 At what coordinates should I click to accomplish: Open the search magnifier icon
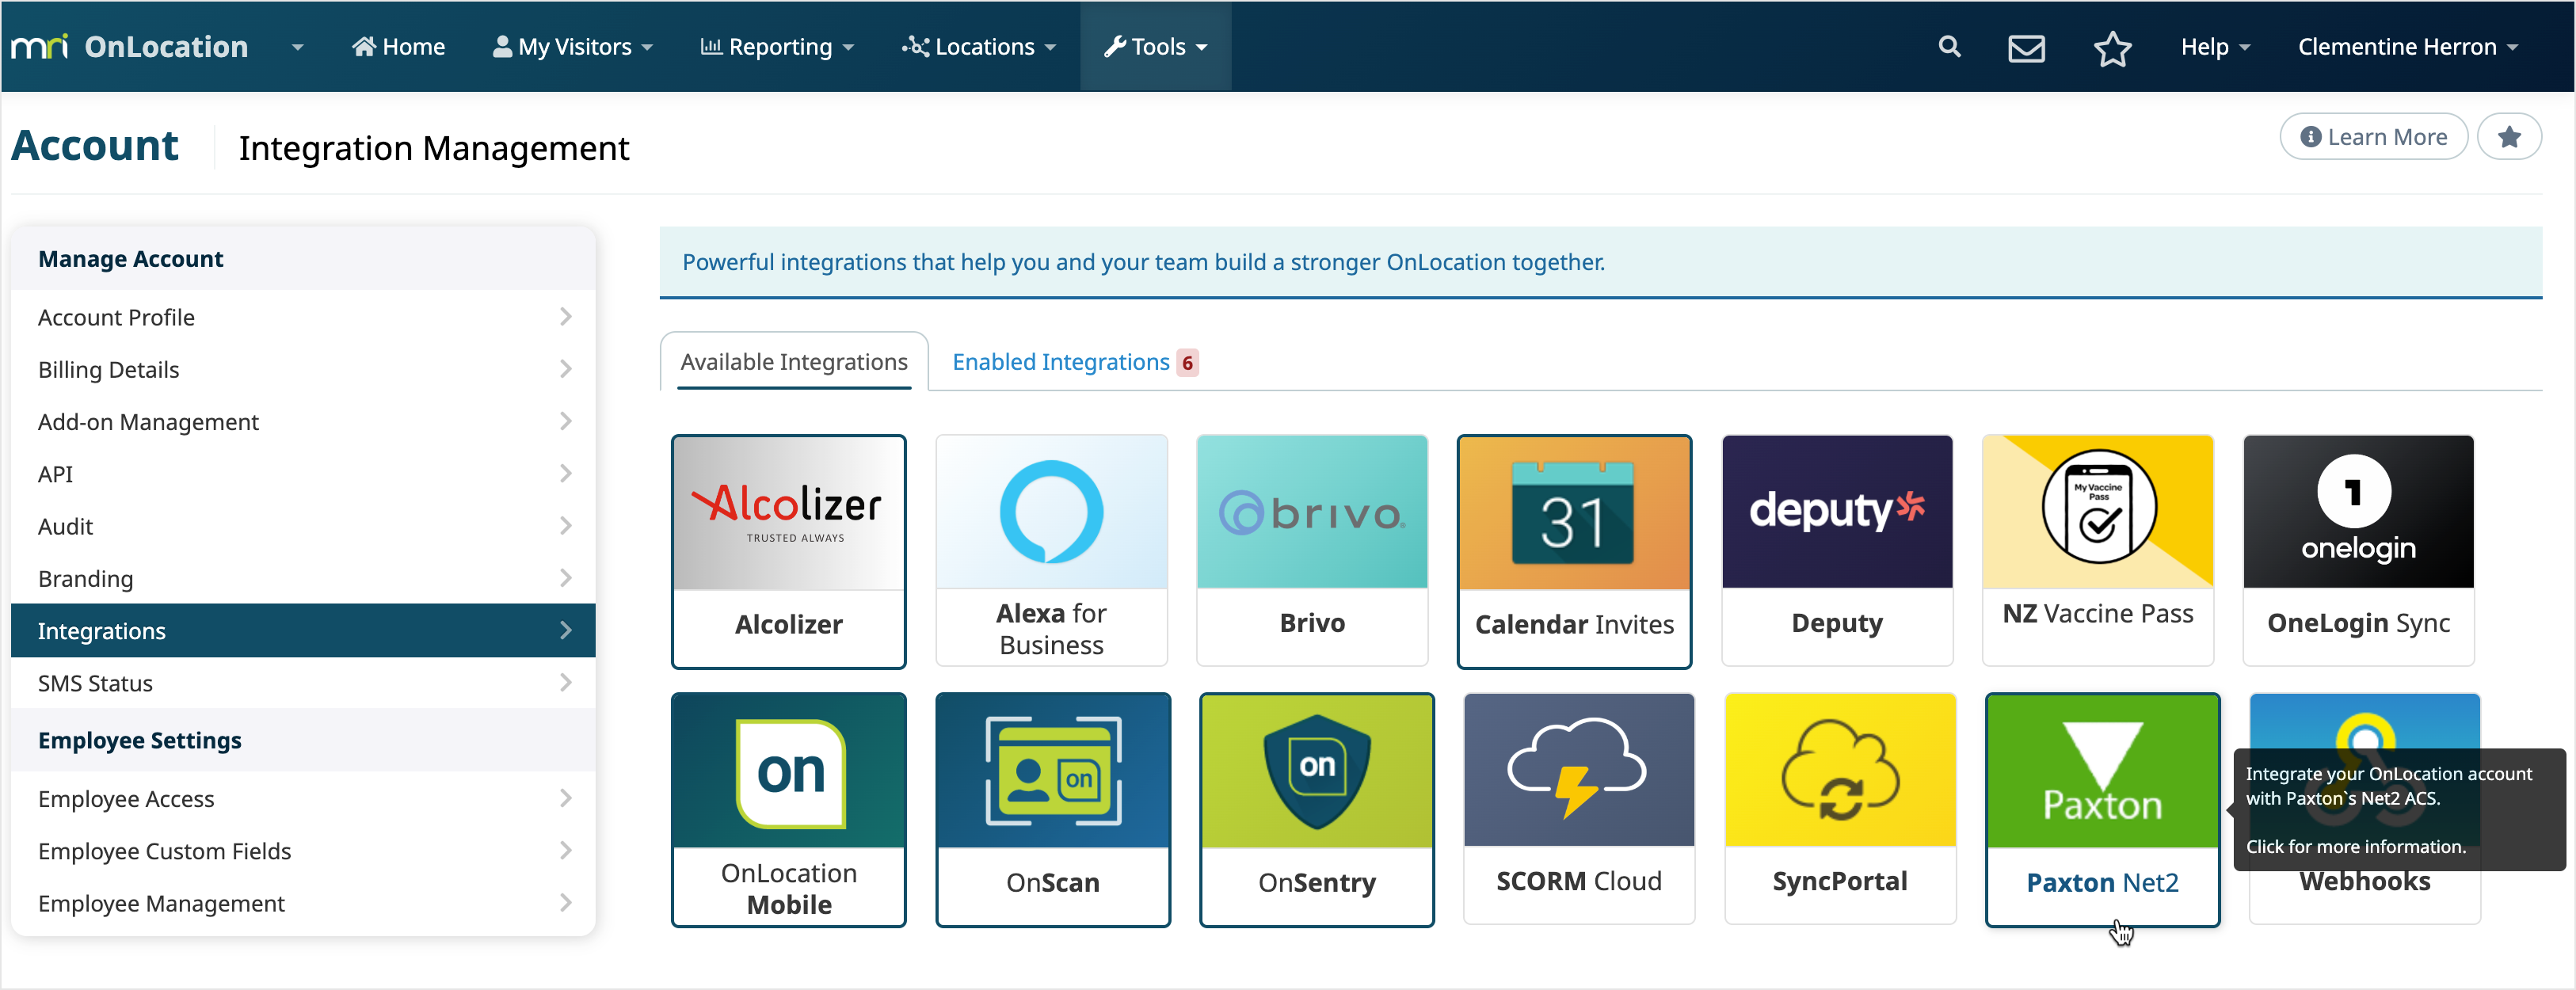(x=1948, y=47)
